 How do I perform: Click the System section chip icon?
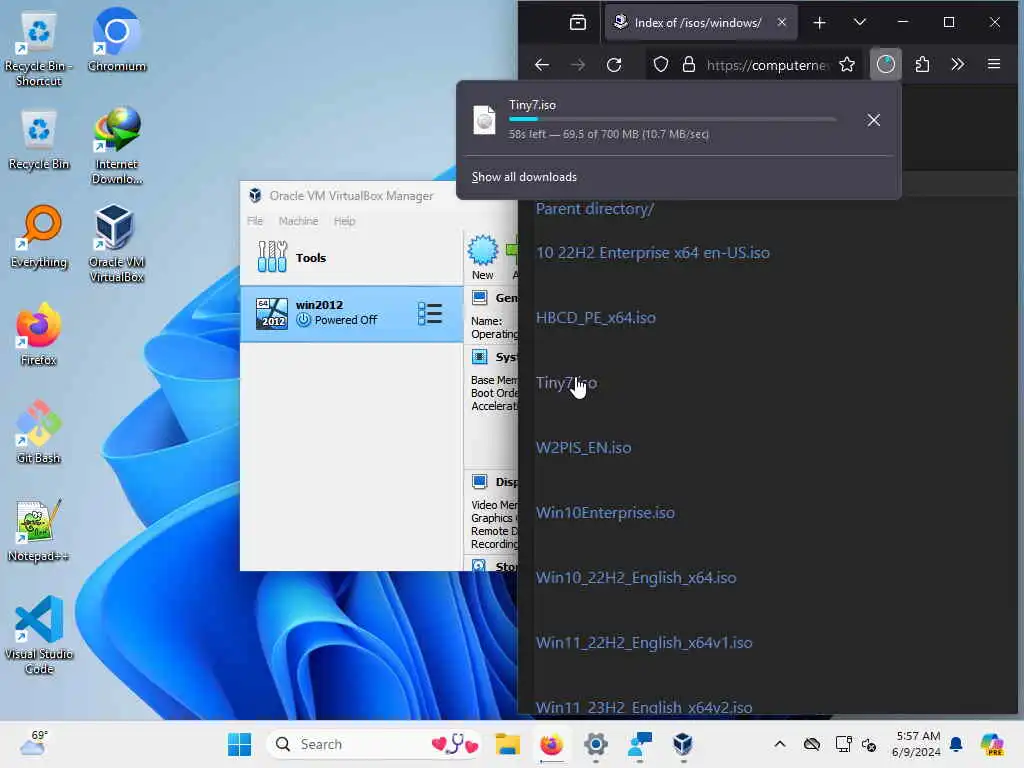479,357
